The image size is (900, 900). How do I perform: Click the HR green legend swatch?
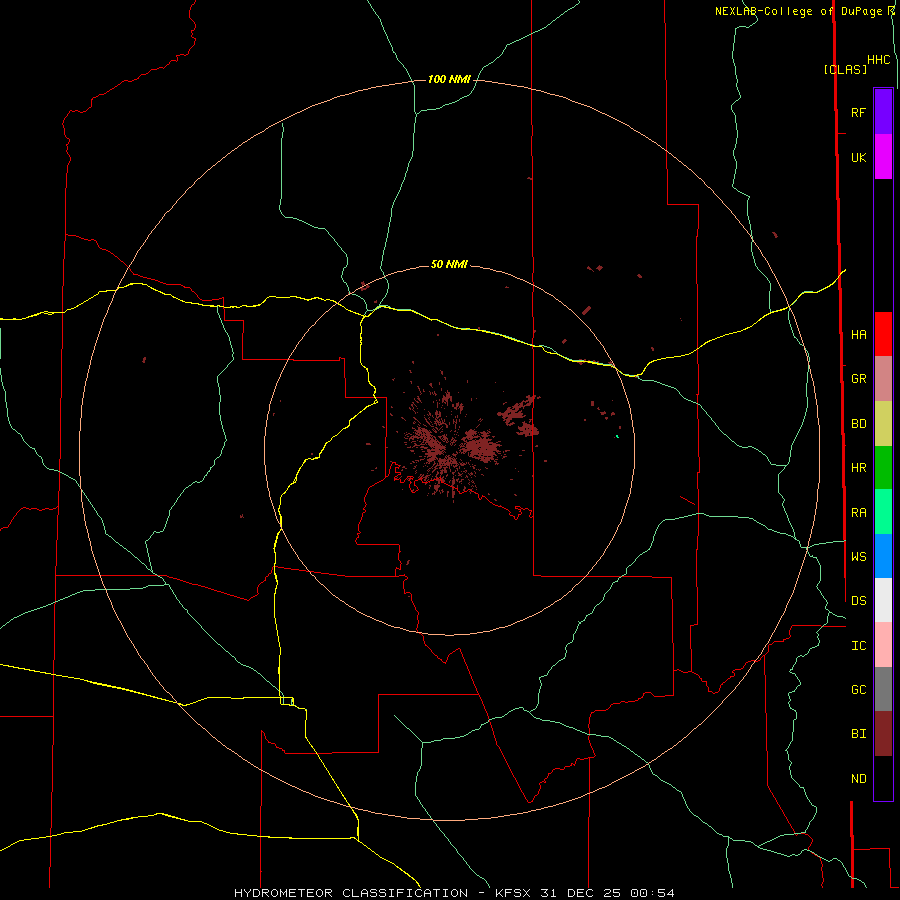point(883,468)
